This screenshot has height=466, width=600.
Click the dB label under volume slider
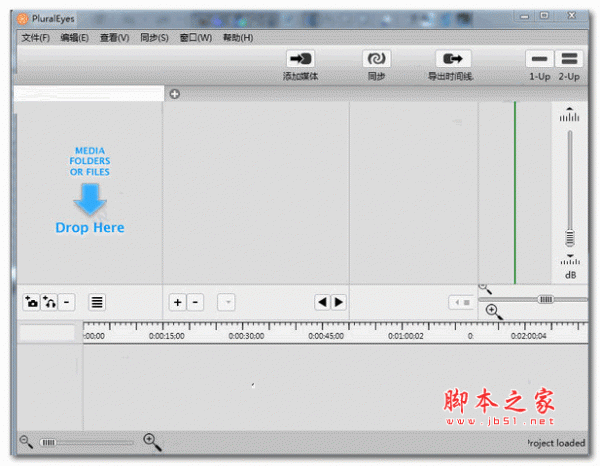tap(571, 275)
